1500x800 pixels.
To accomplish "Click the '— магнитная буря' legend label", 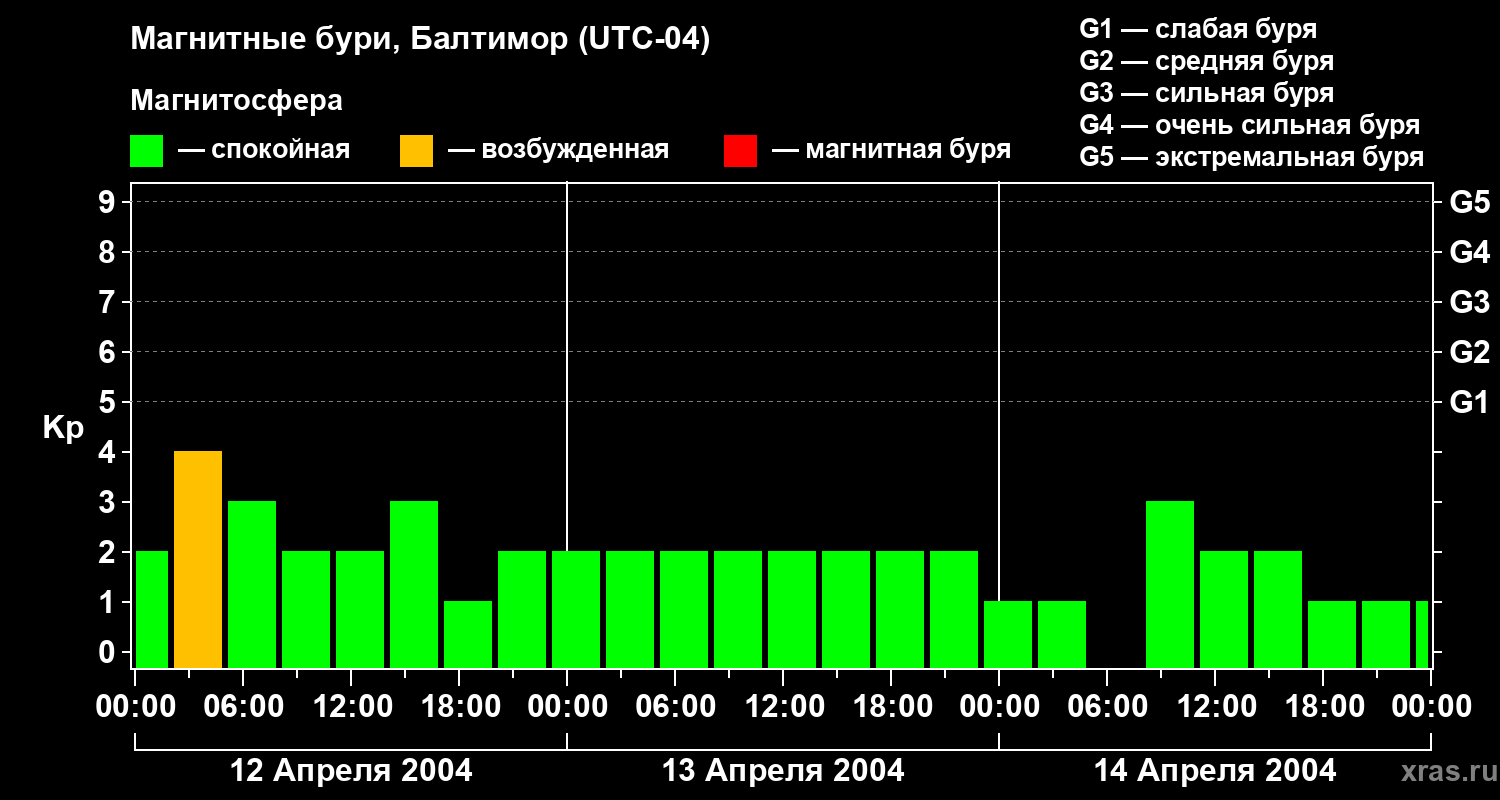I will (x=891, y=151).
